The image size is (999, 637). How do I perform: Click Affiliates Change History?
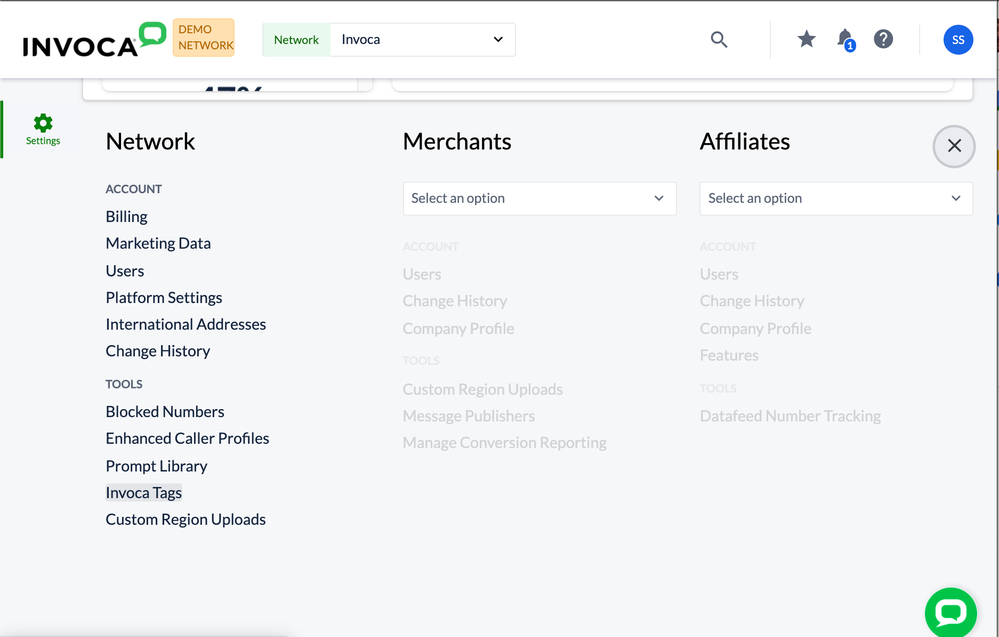tap(752, 301)
